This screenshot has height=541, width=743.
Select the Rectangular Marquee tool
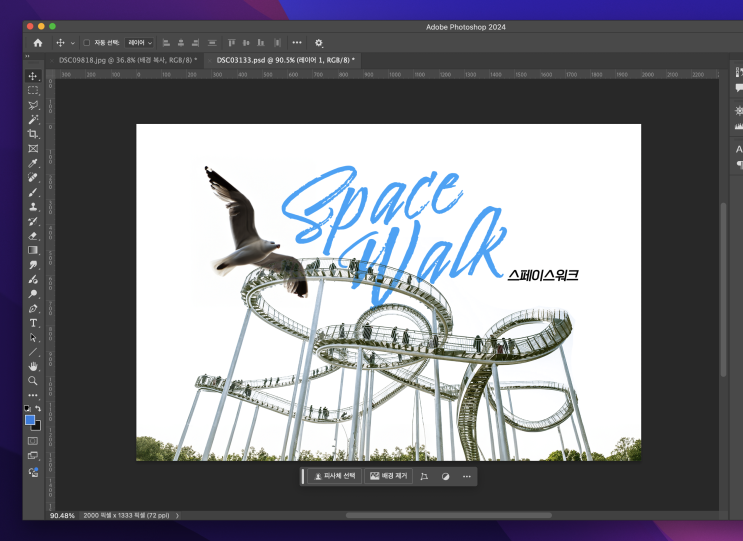click(x=33, y=90)
